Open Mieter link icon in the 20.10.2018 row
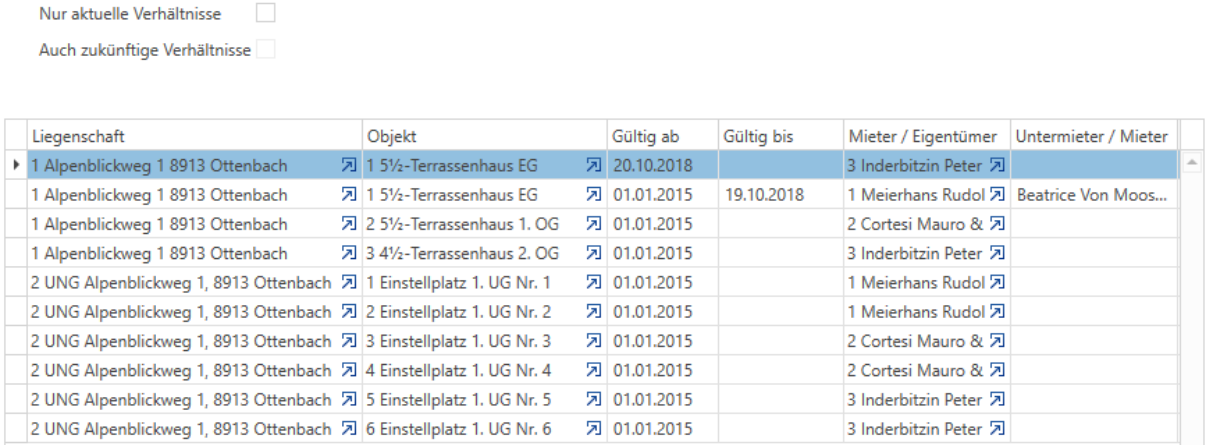Viewport: 1206px width, 446px height. (x=996, y=163)
